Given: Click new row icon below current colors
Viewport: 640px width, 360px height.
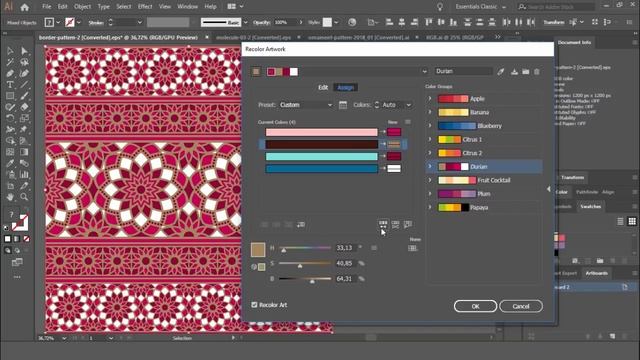Looking at the screenshot, I should (301, 224).
